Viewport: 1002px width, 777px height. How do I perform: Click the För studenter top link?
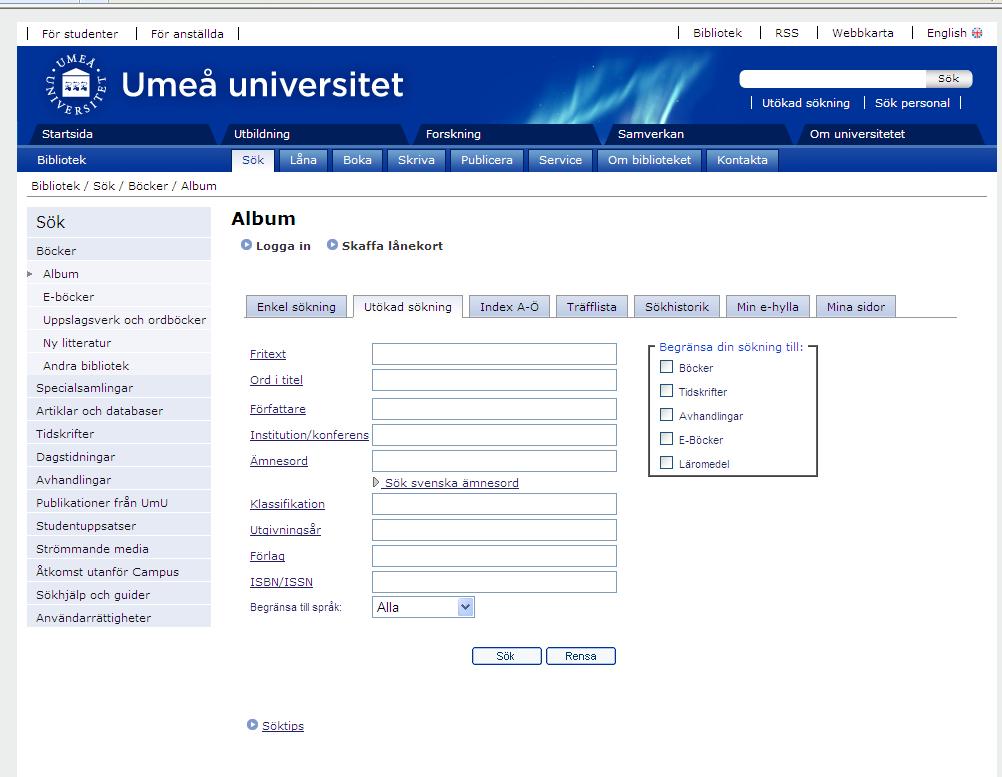80,34
